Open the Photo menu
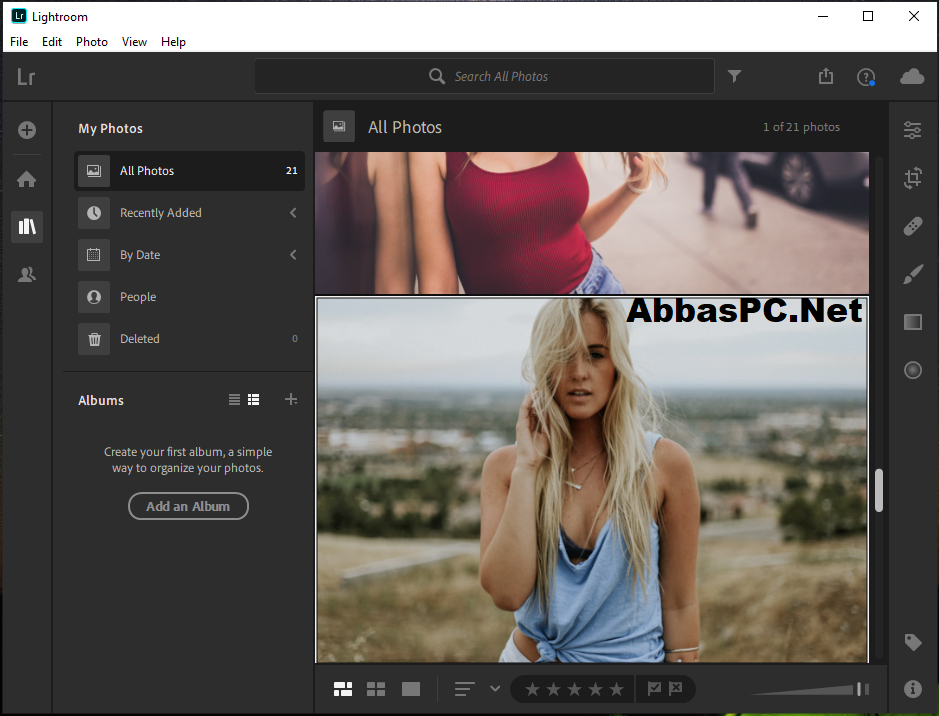Image resolution: width=939 pixels, height=716 pixels. click(x=91, y=41)
